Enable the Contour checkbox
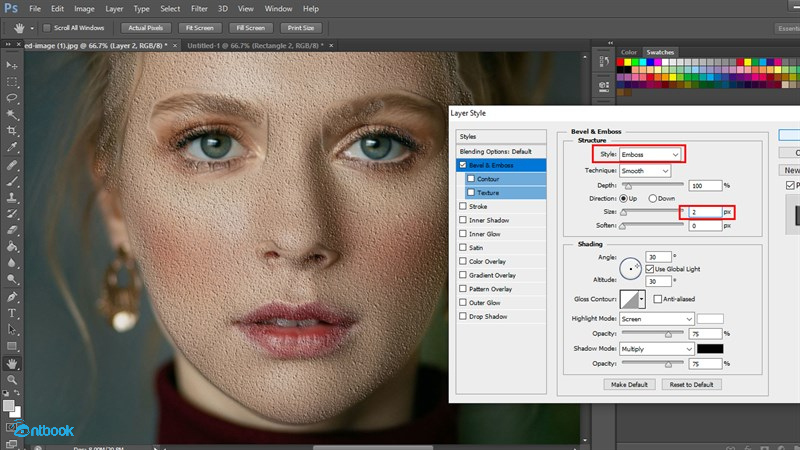This screenshot has height=450, width=800. 471,178
